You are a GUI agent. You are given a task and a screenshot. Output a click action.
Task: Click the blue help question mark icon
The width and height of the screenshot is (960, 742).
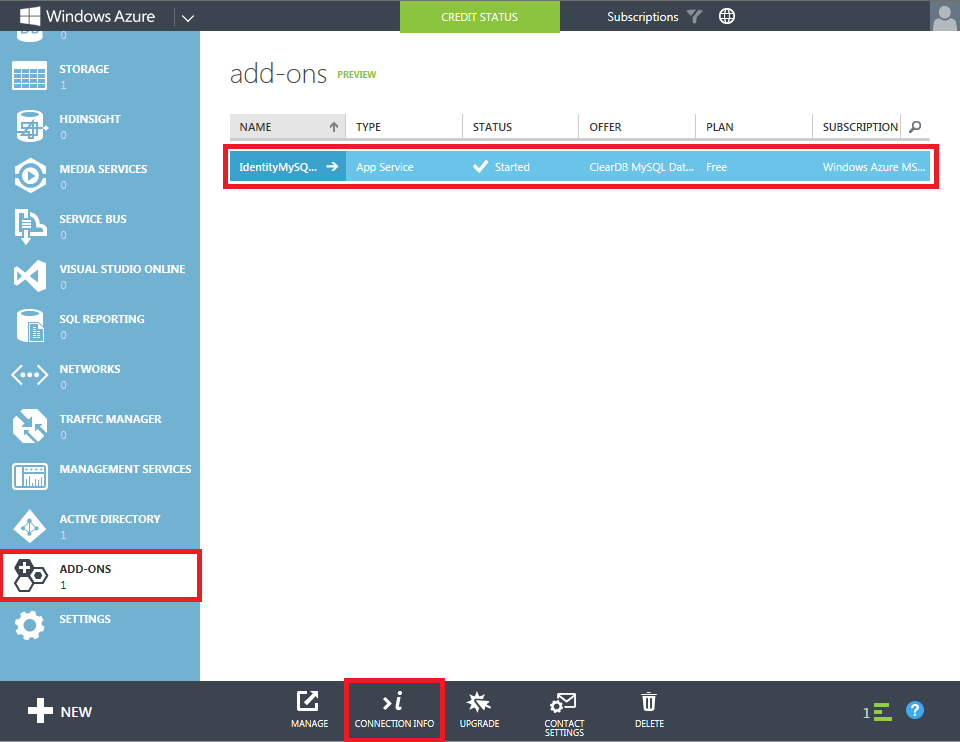point(914,710)
